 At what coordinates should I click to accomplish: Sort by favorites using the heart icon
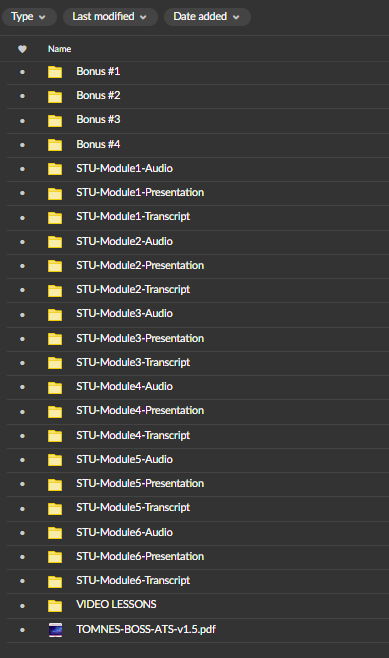click(x=22, y=49)
